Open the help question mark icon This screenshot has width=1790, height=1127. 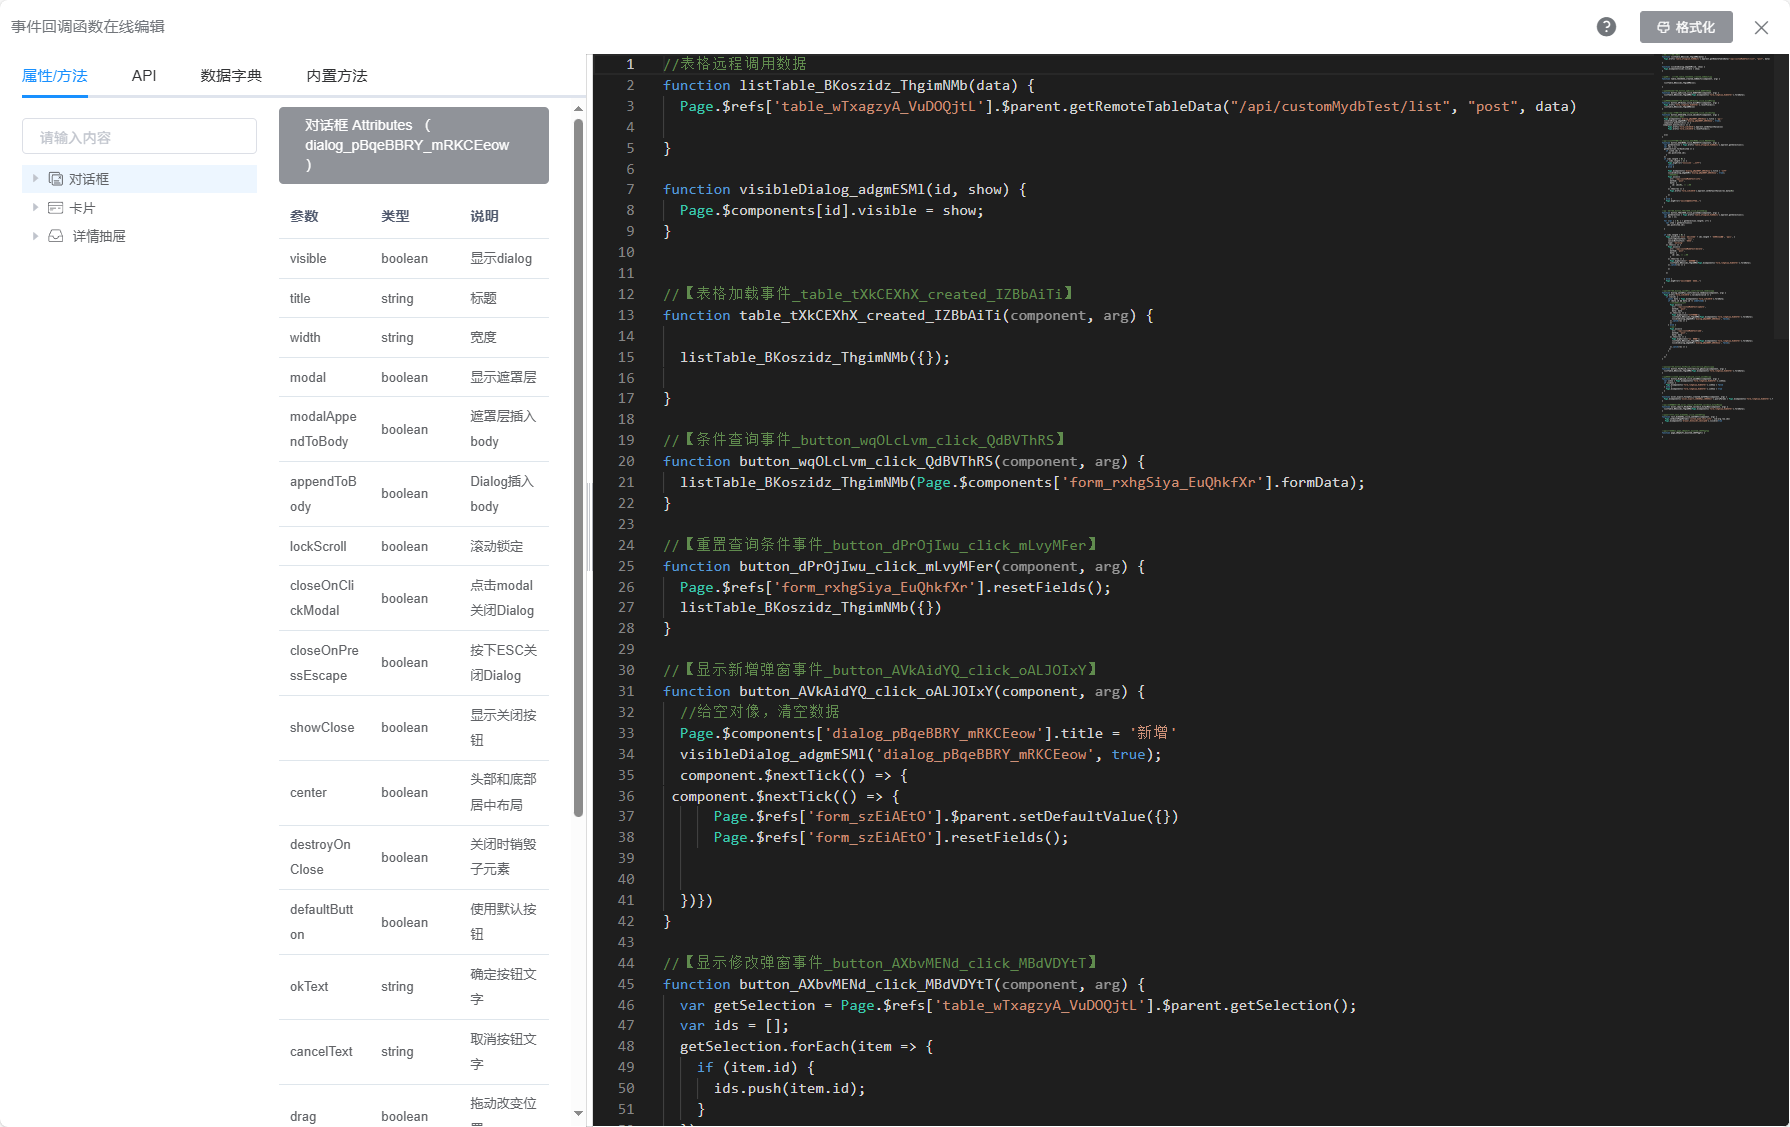(1606, 27)
